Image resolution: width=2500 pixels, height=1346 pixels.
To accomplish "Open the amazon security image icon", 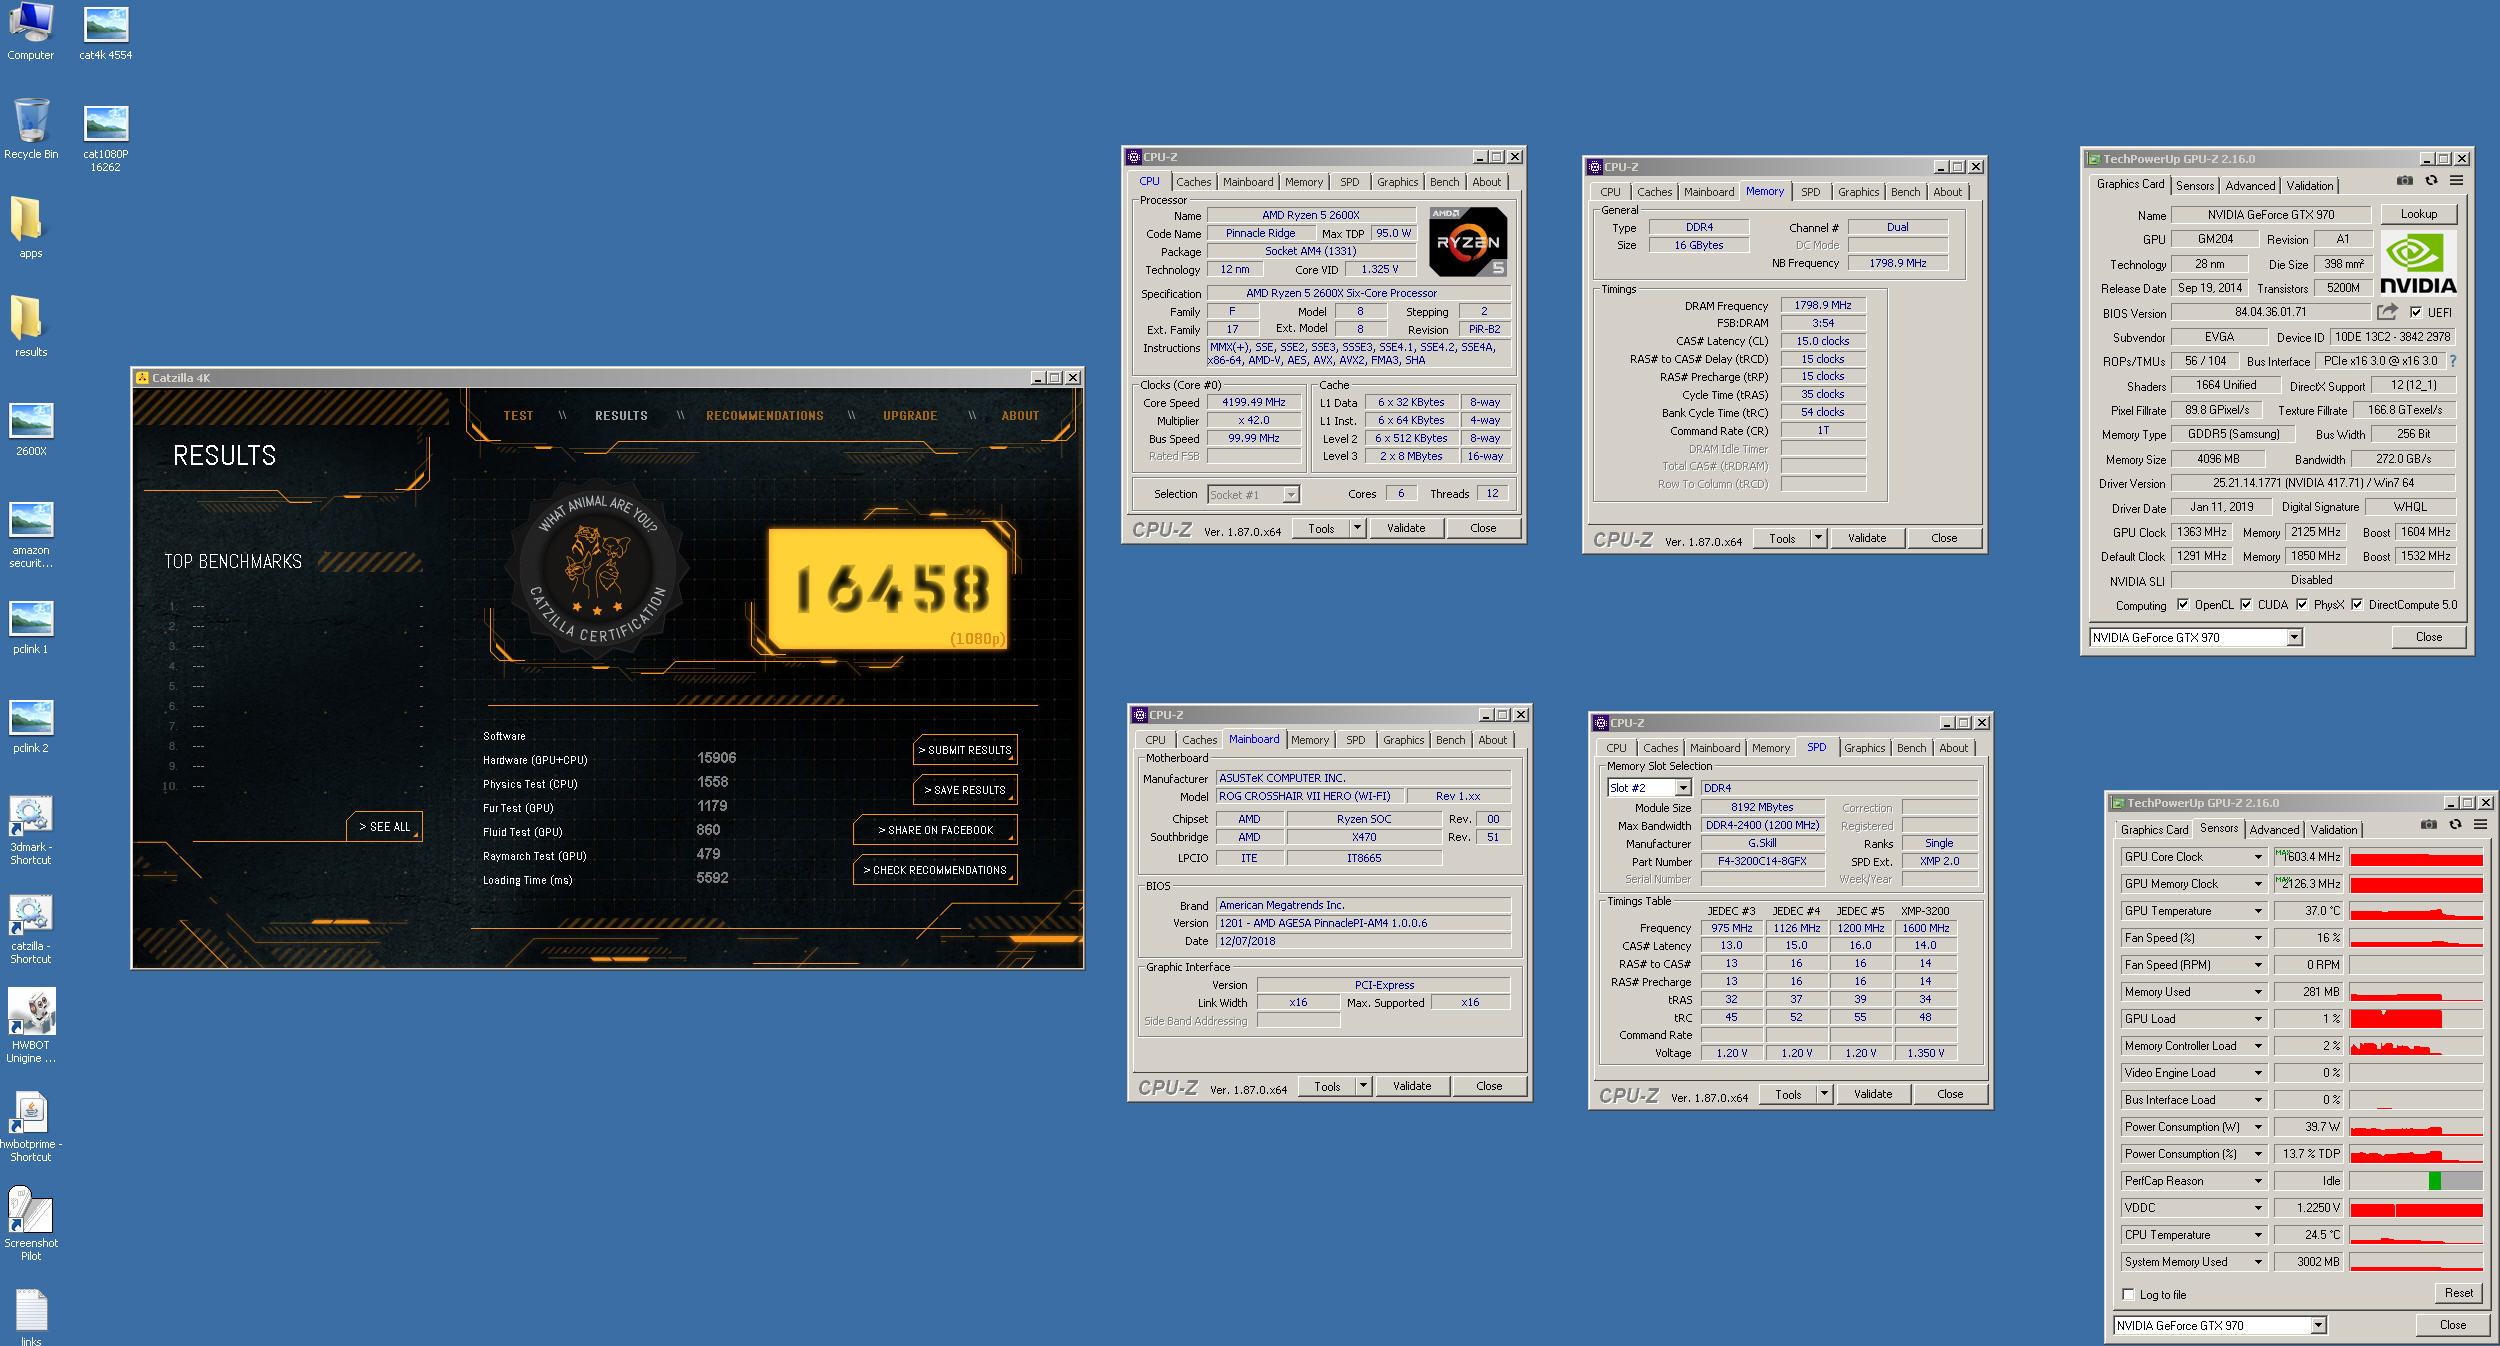I will point(31,534).
